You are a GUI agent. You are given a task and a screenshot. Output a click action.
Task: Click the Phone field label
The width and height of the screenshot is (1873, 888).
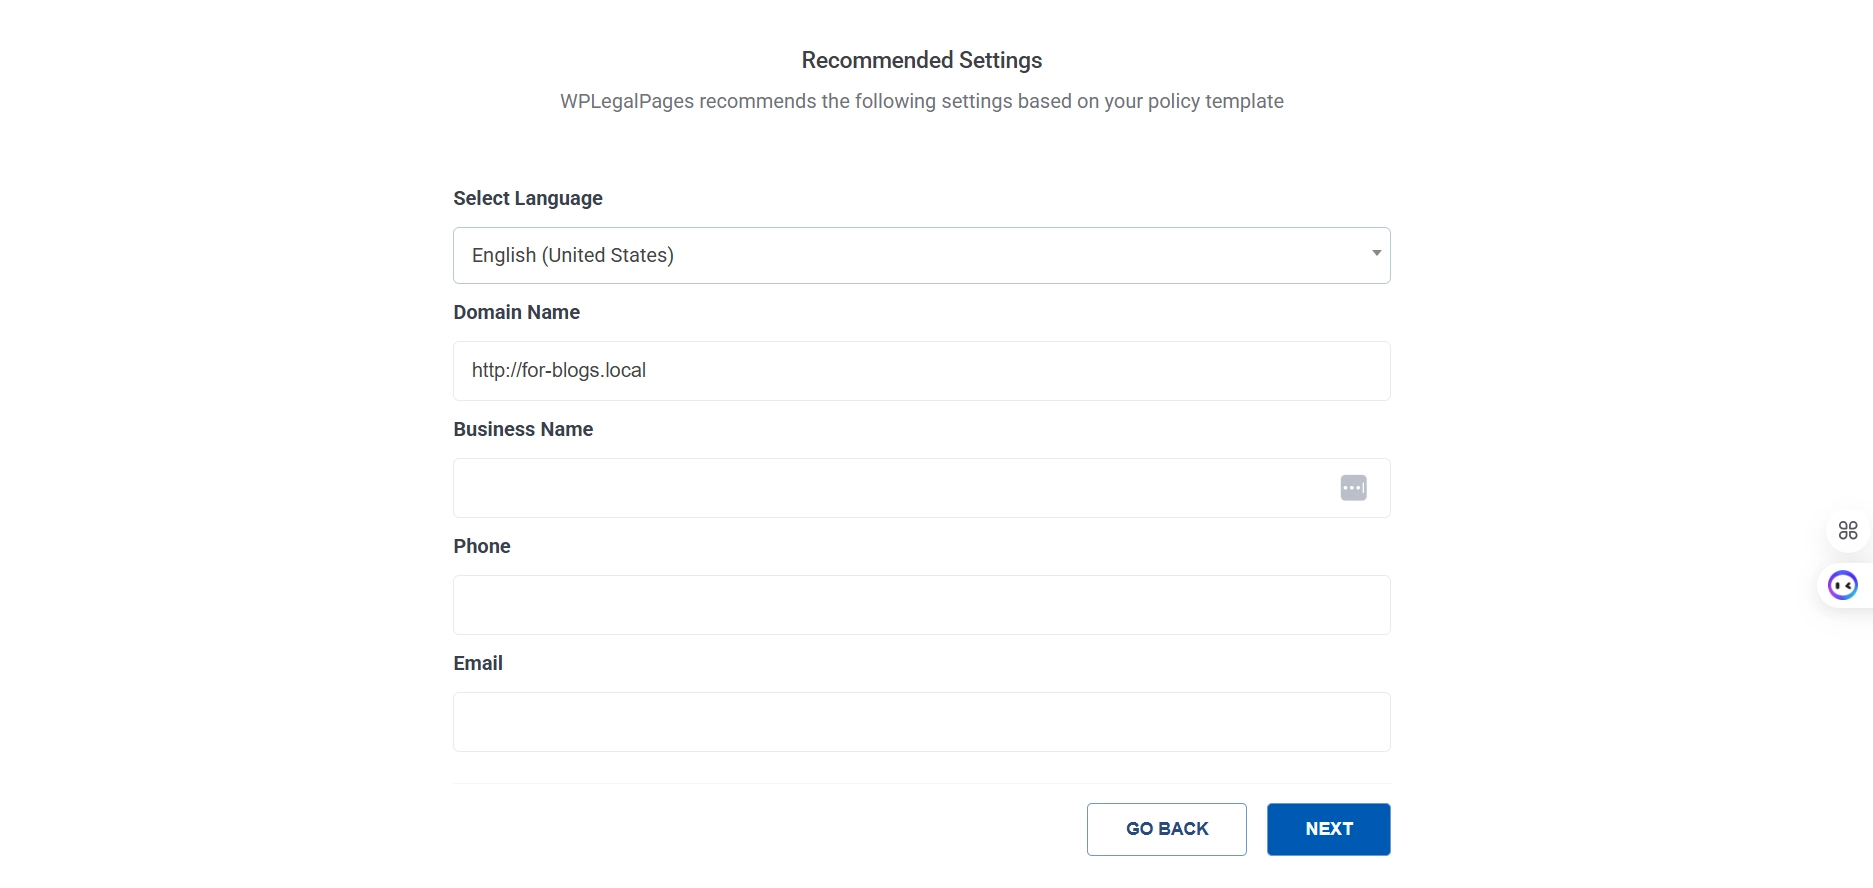click(481, 546)
